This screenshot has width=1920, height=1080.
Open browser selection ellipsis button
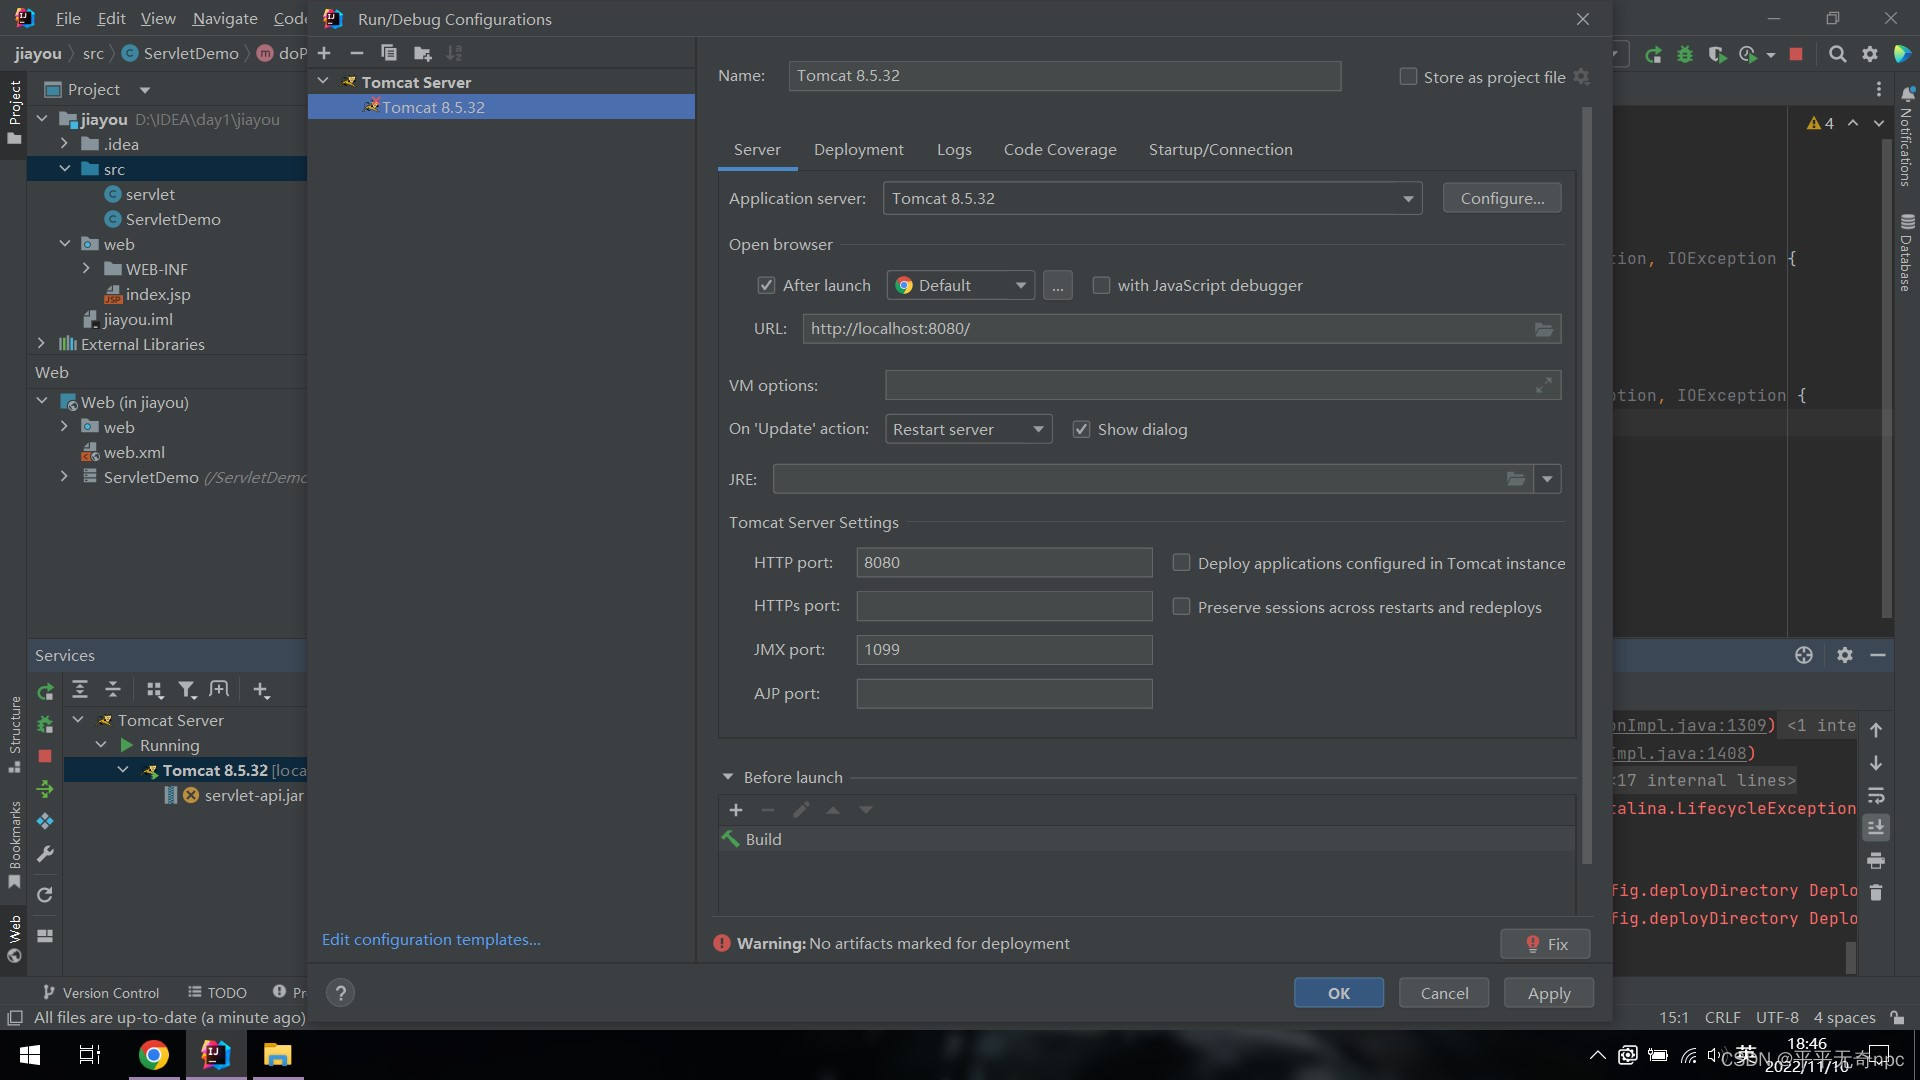tap(1057, 286)
